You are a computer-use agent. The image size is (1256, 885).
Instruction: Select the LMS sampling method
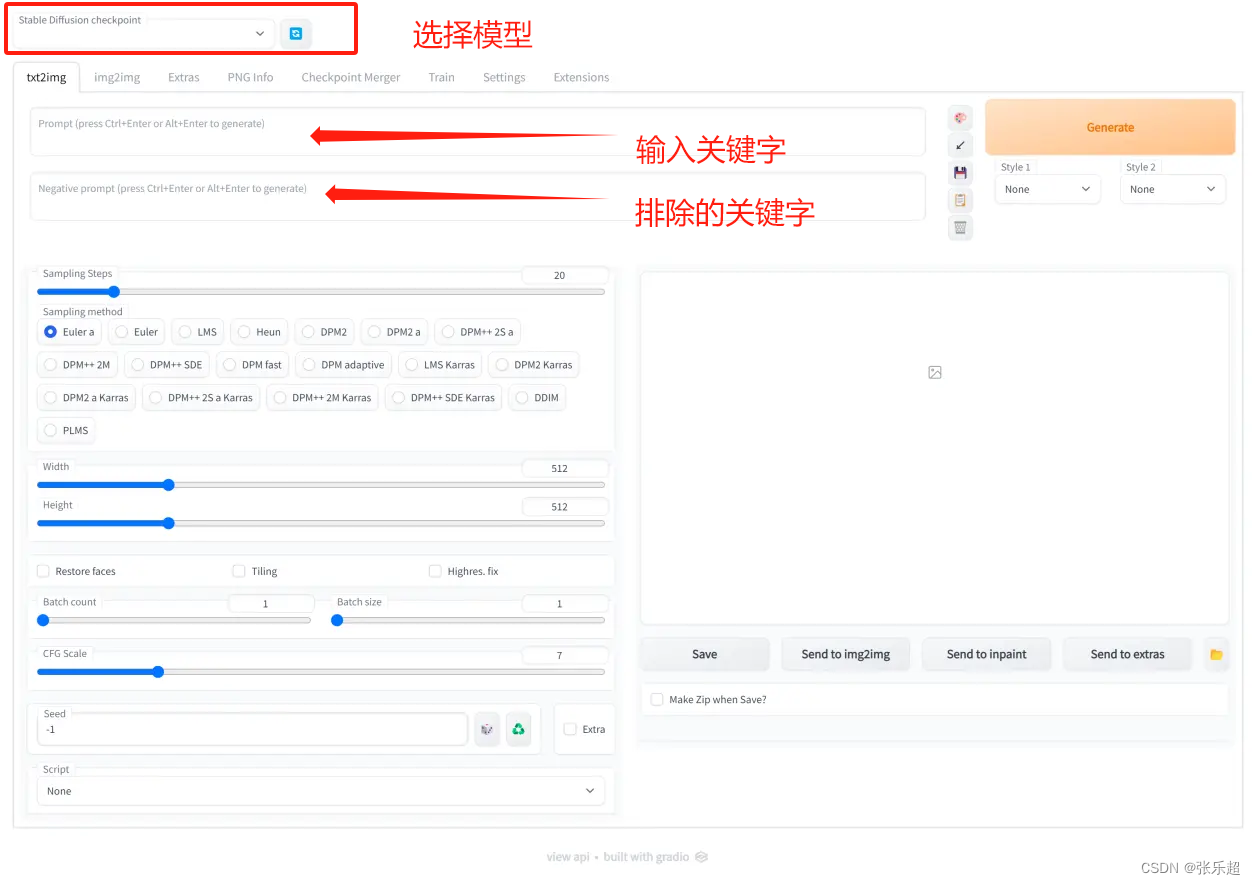pyautogui.click(x=197, y=332)
